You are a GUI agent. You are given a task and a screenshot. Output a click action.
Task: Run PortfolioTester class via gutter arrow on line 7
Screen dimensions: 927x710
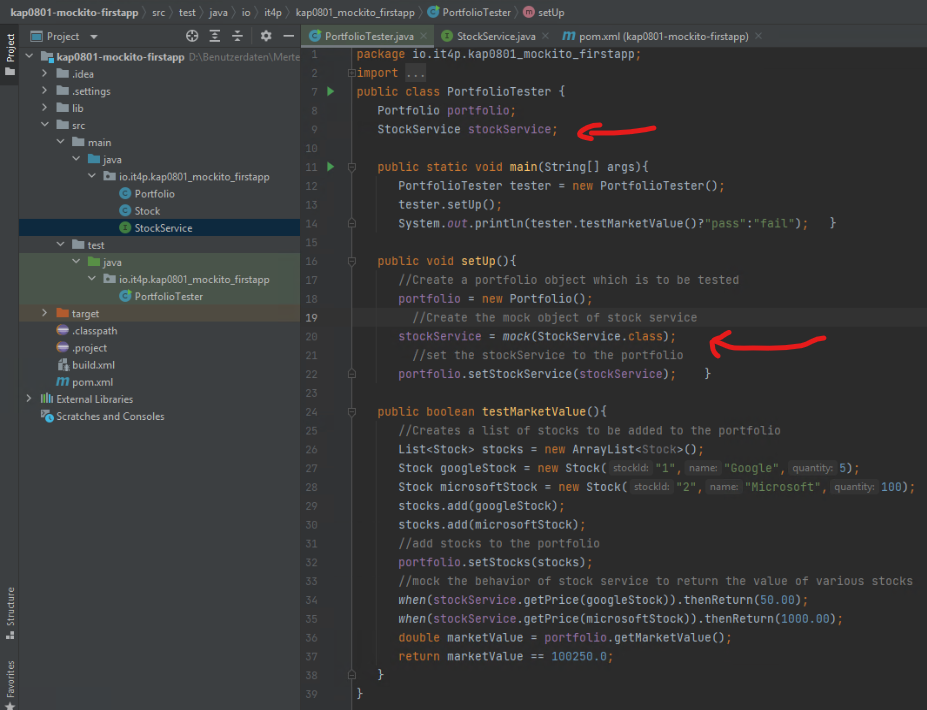pos(330,92)
